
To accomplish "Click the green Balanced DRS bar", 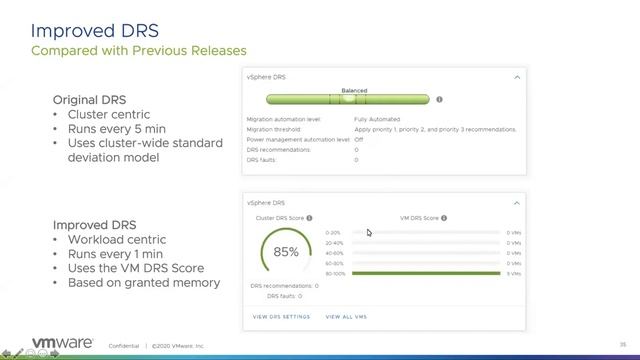I will coord(348,99).
